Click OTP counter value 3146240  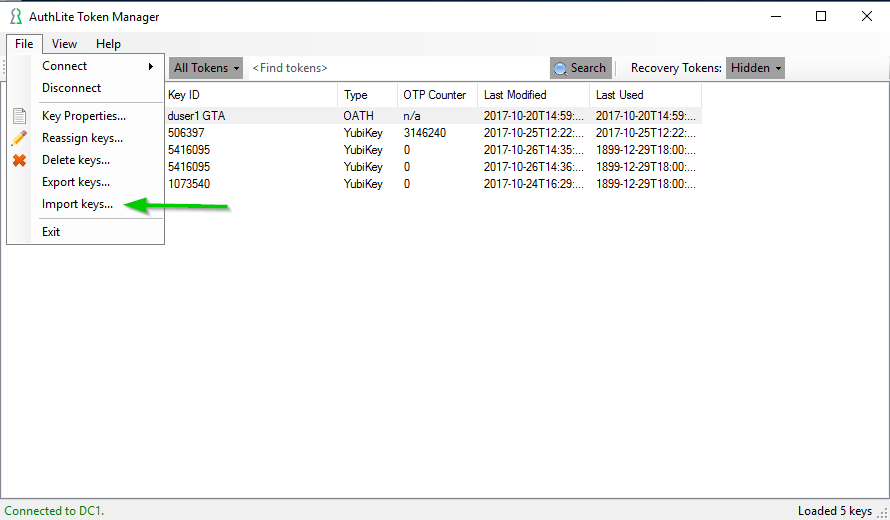pyautogui.click(x=425, y=133)
